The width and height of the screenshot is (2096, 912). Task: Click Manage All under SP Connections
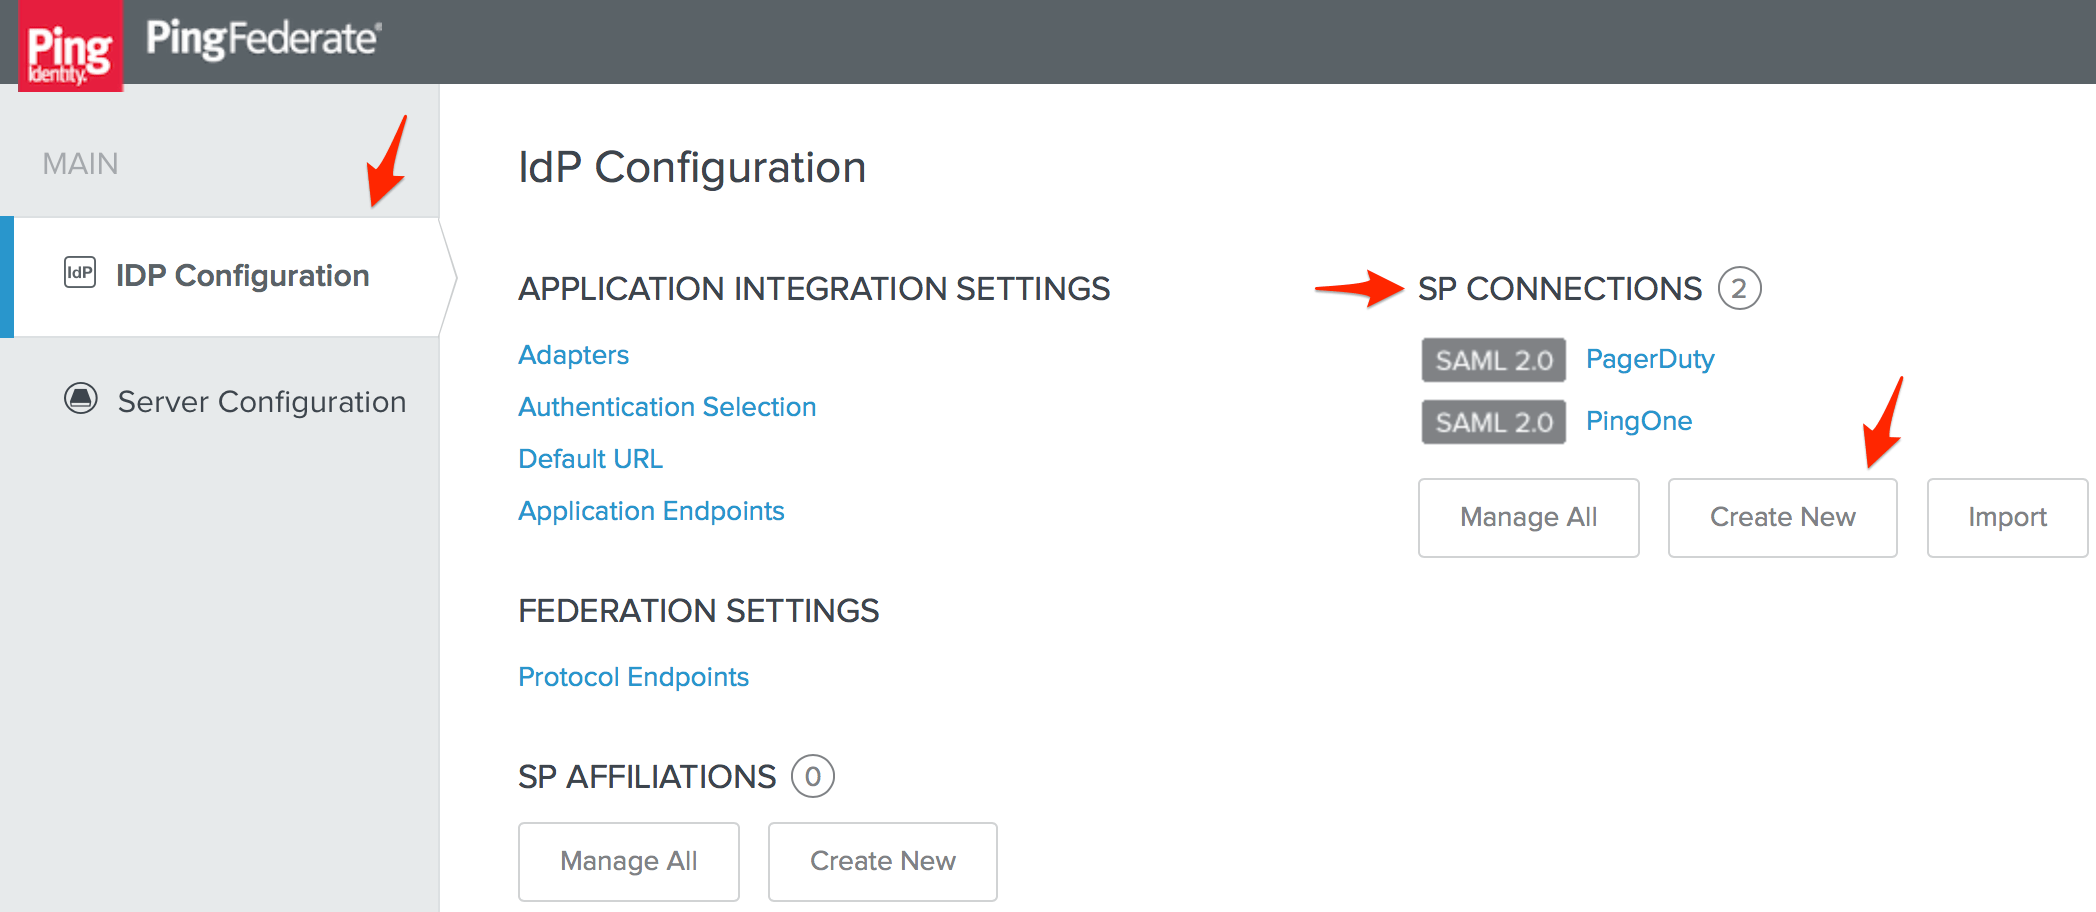coord(1529,517)
